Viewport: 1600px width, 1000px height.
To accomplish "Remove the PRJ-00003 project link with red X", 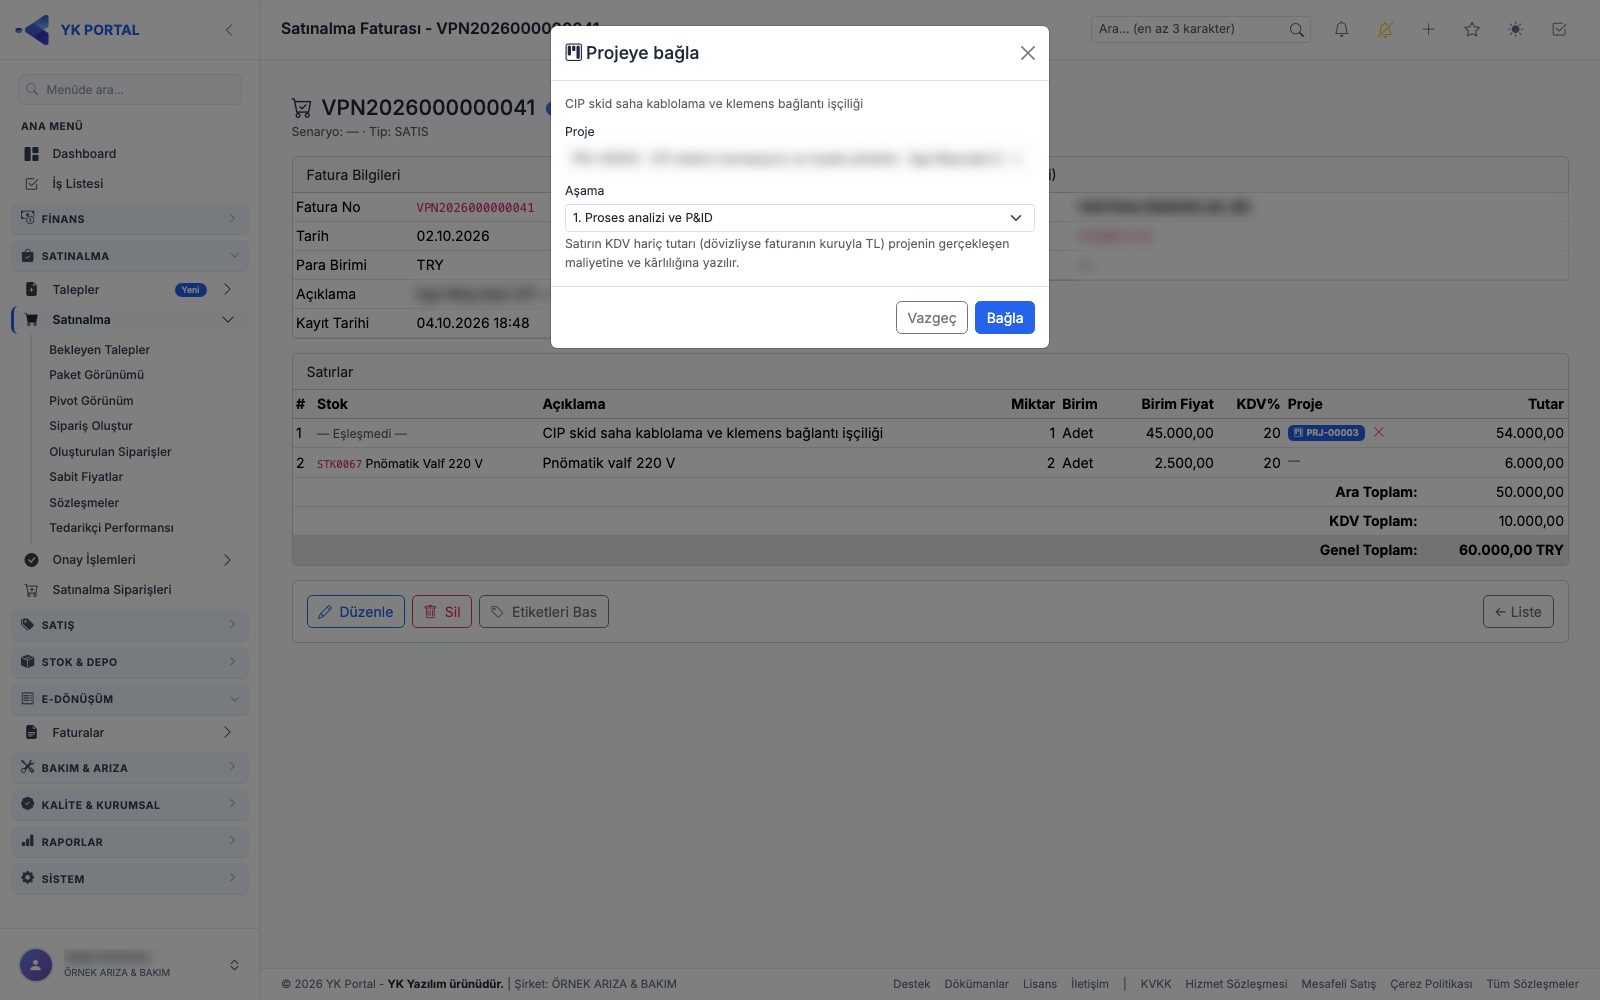I will click(1379, 432).
